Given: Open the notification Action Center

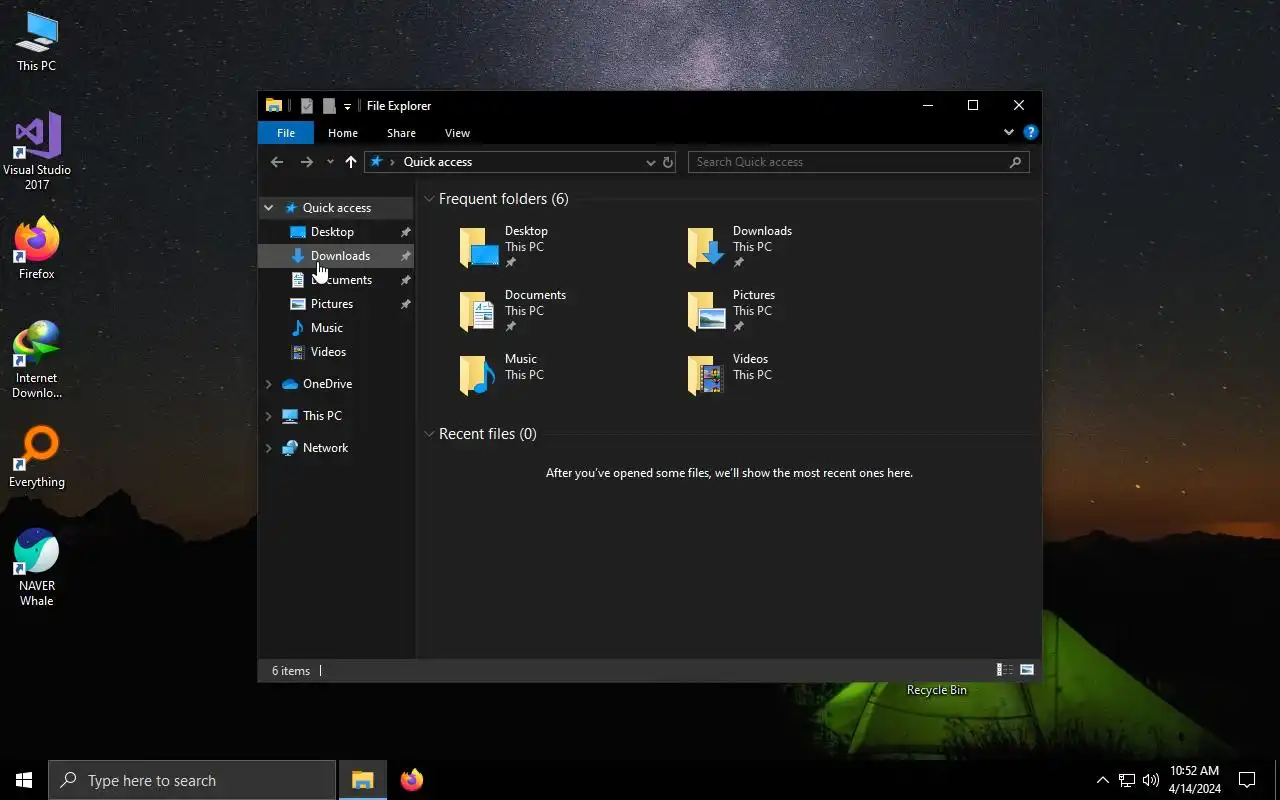Looking at the screenshot, I should (1247, 780).
